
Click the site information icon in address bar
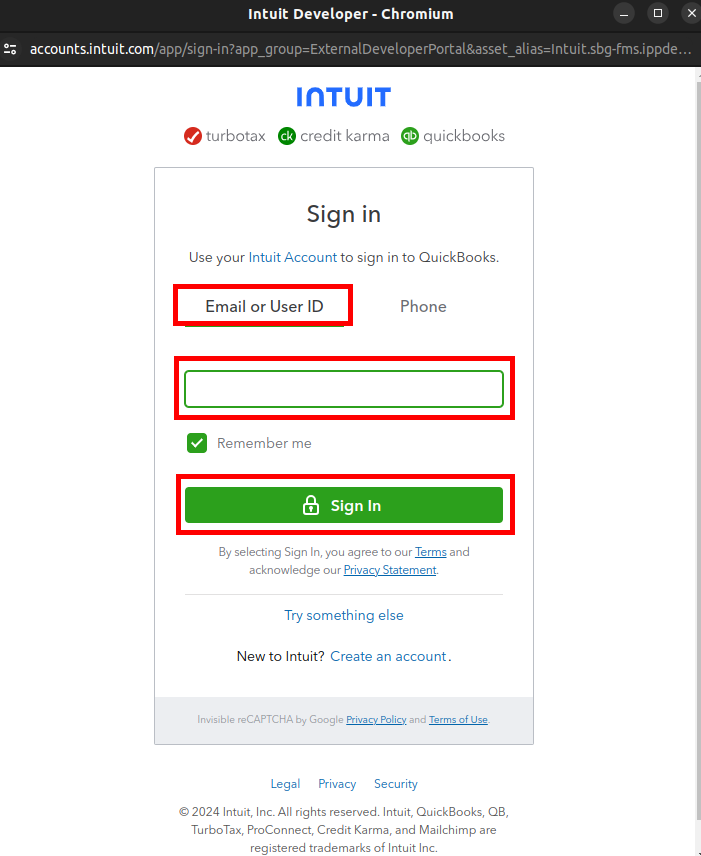point(11,48)
